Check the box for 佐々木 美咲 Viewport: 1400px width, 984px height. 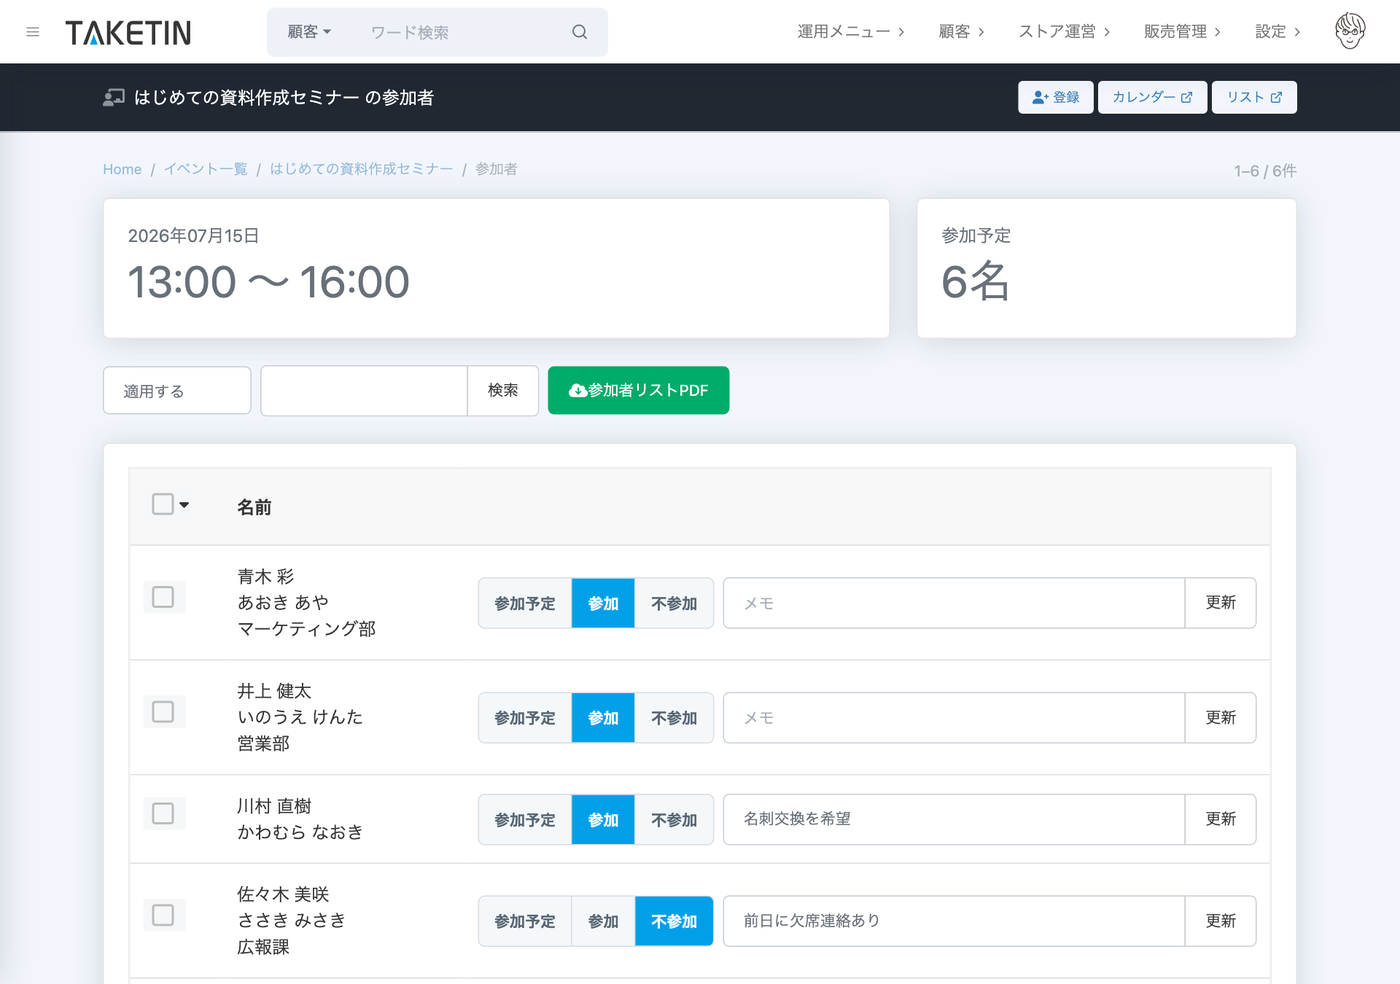pyautogui.click(x=163, y=915)
